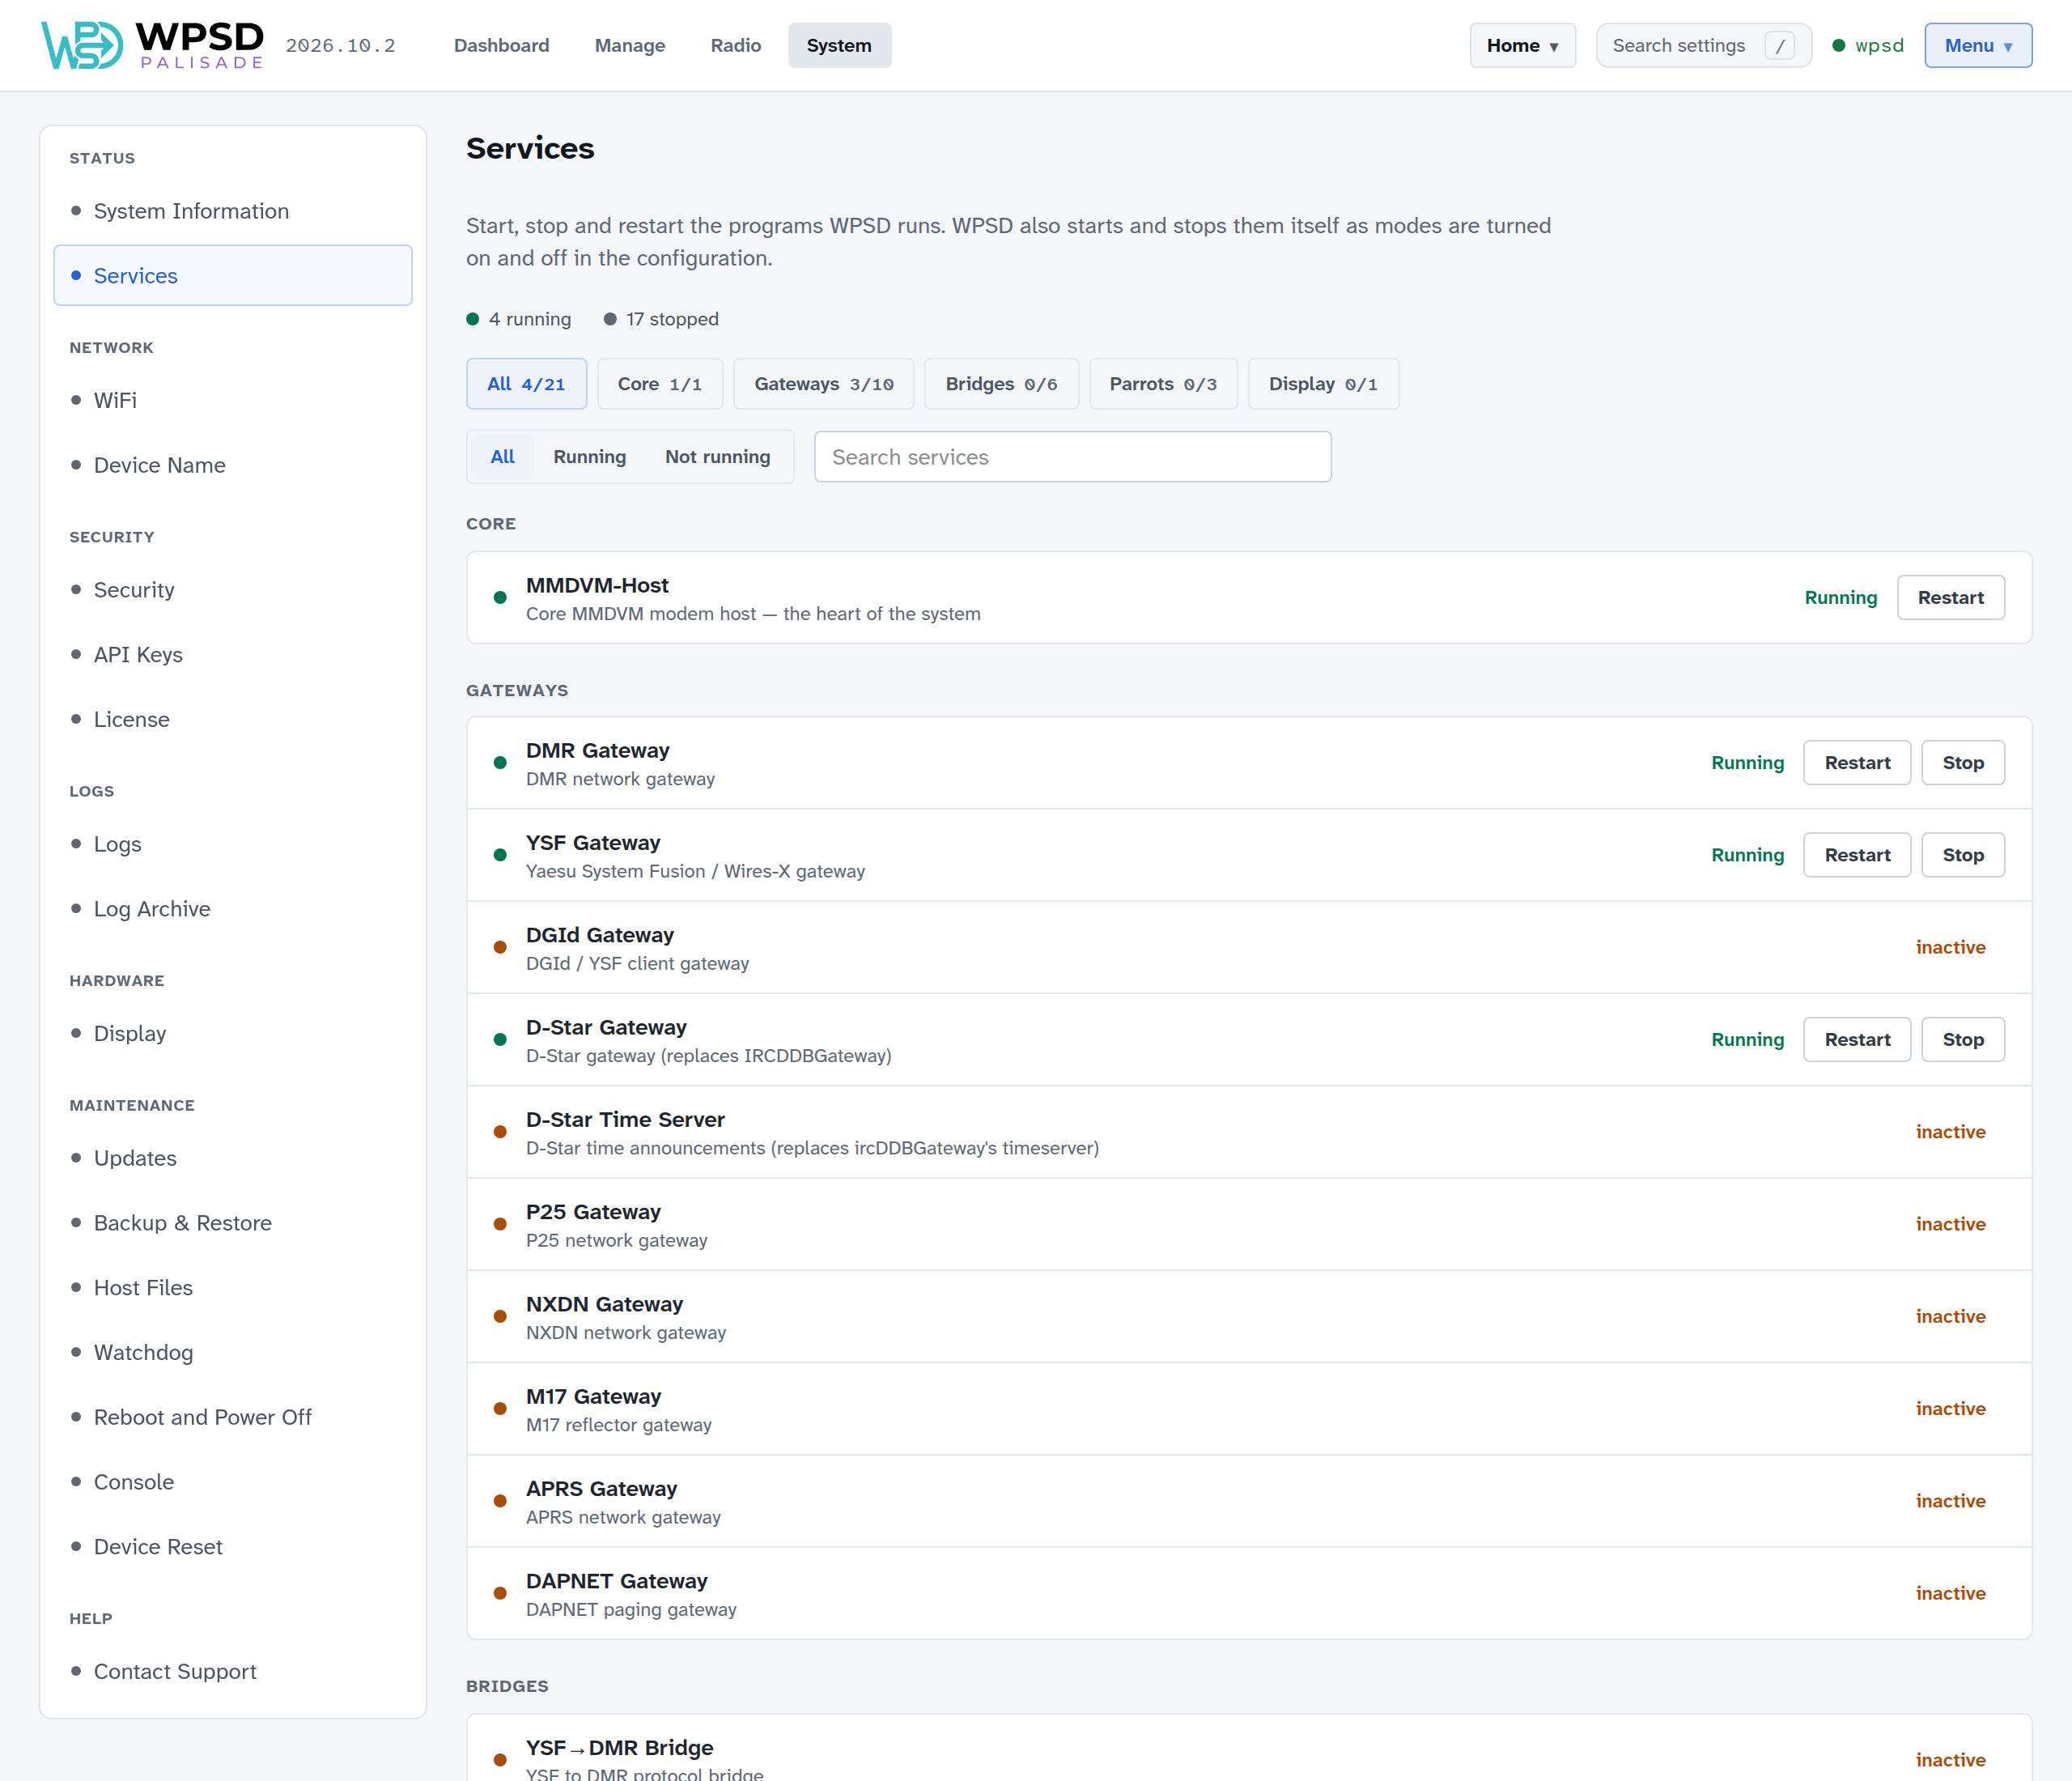Restart the DMR Gateway service
The width and height of the screenshot is (2072, 1781).
click(x=1857, y=762)
